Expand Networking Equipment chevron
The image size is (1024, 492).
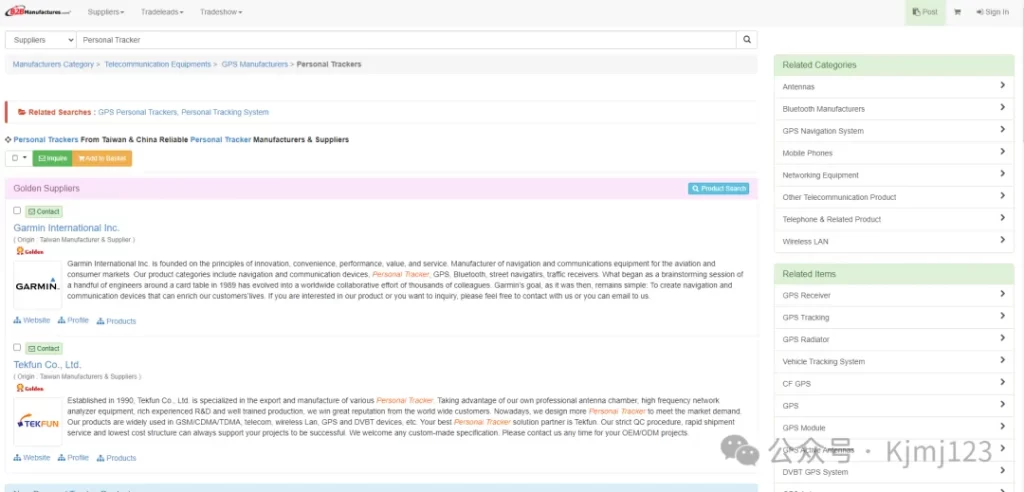tap(1002, 173)
